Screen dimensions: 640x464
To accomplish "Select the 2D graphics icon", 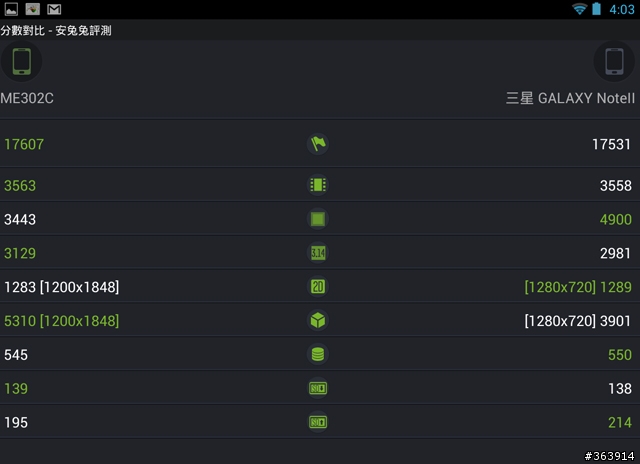I will 318,286.
